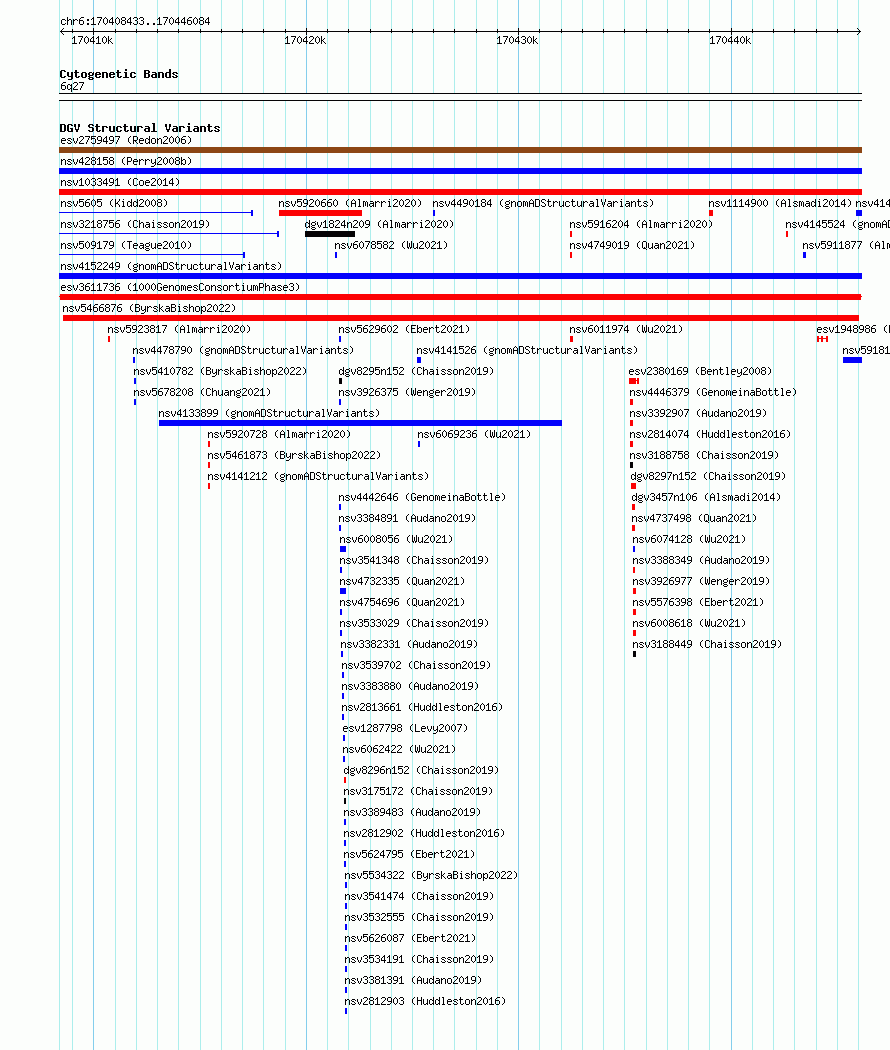Screen dimensions: 890x1050
Task: Click dgv1824n209 (Almarri2020) label
Action: pyautogui.click(x=379, y=224)
